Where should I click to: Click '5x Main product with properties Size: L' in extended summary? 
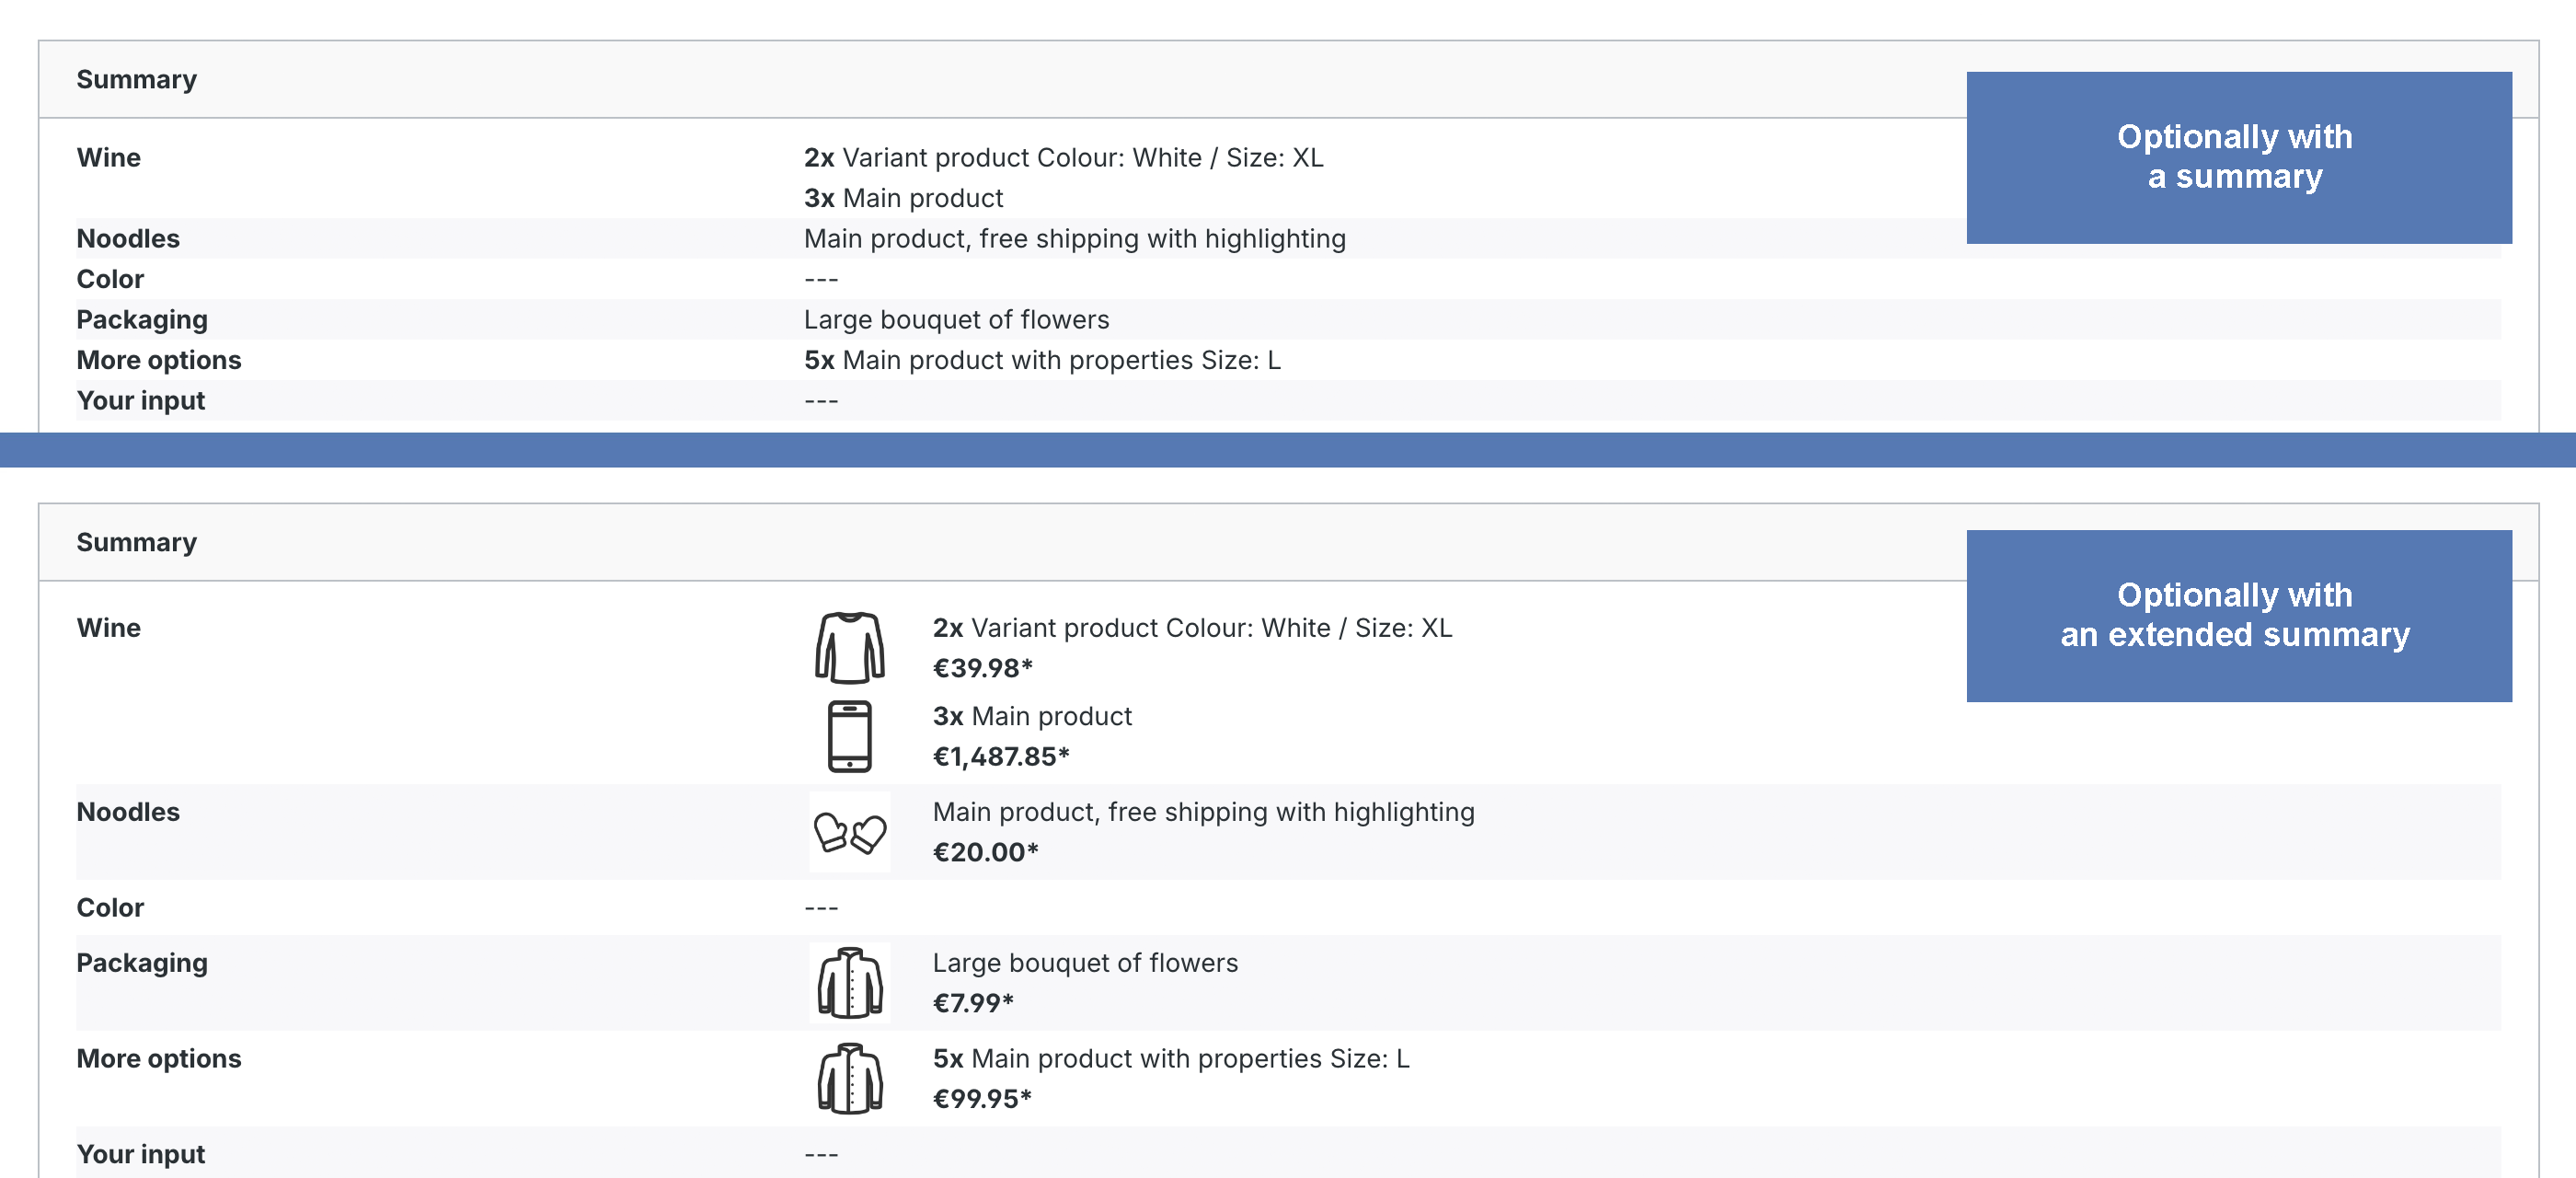click(x=1171, y=1059)
